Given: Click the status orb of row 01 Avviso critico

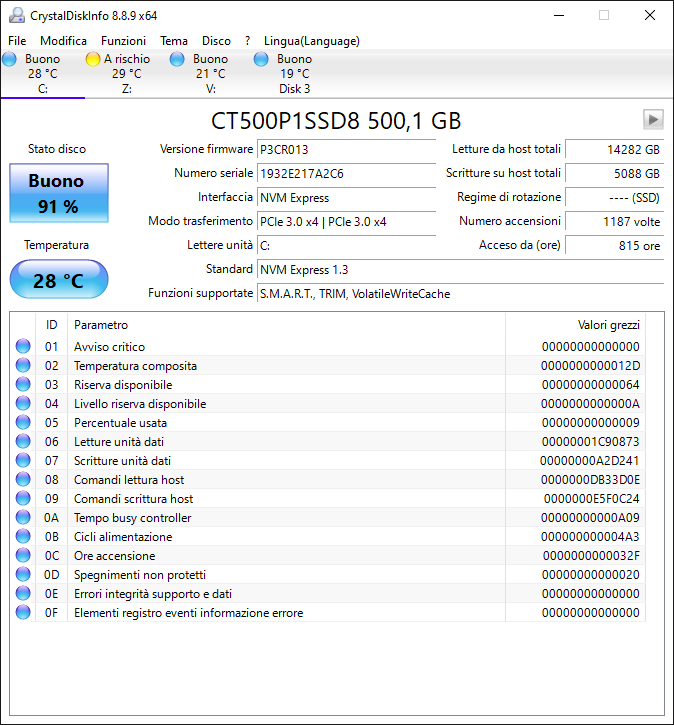Looking at the screenshot, I should click(x=23, y=346).
